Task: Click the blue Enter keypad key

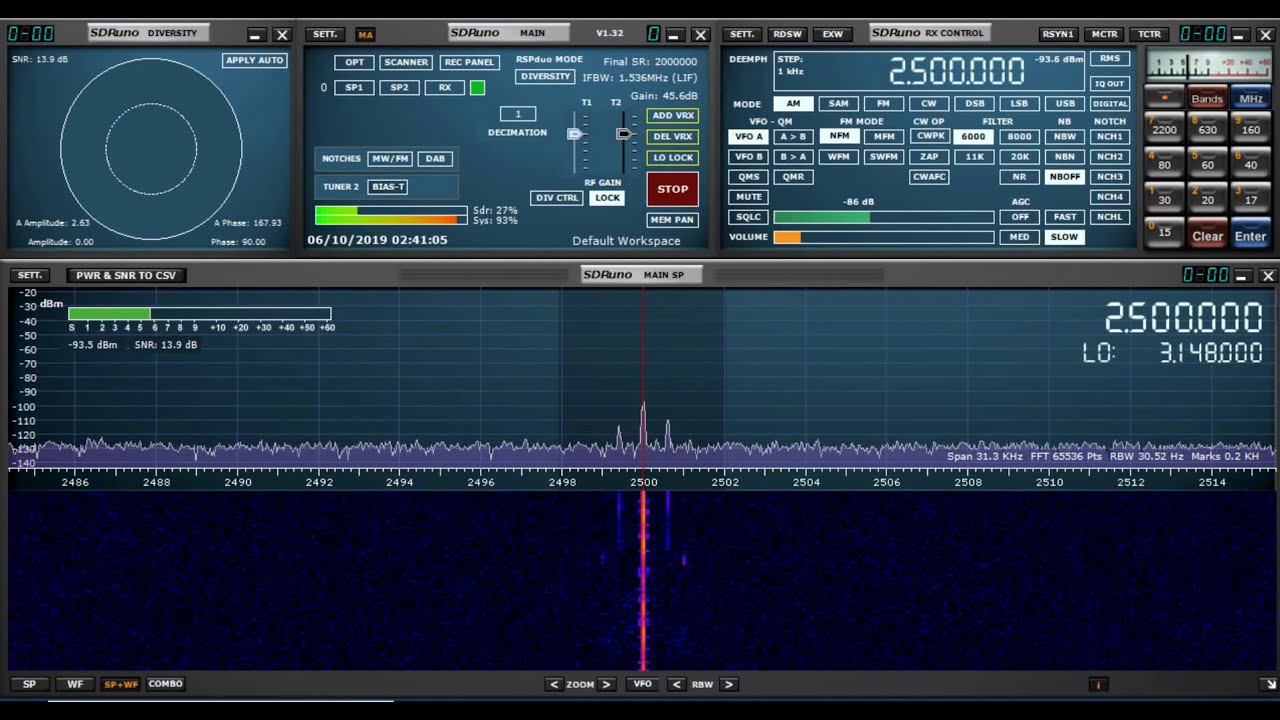Action: tap(1251, 236)
